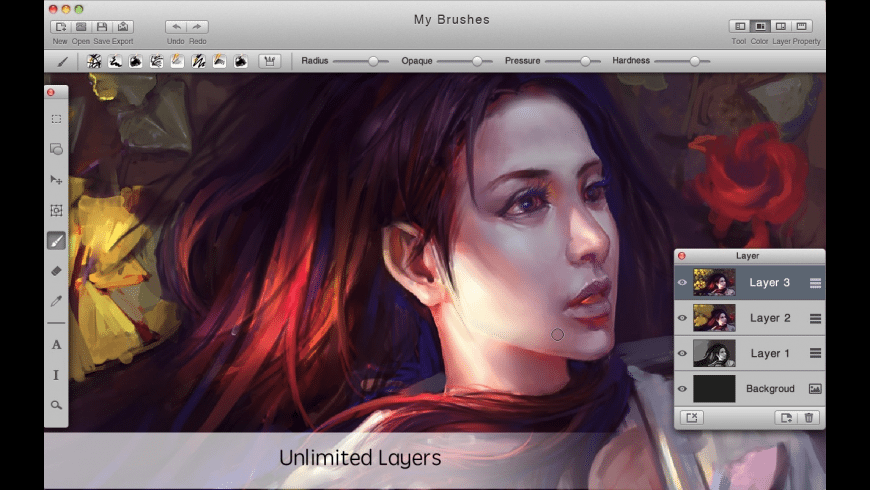Toggle visibility of Layer 1

(x=682, y=353)
